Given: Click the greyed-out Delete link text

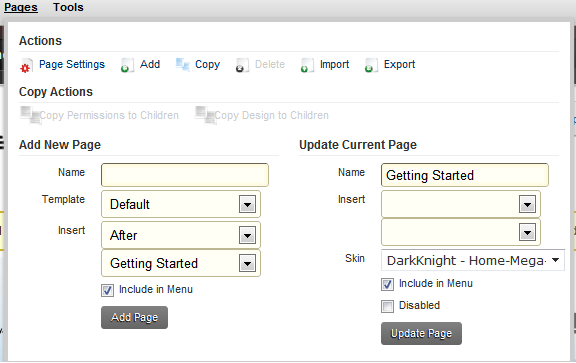Looking at the screenshot, I should coord(270,64).
